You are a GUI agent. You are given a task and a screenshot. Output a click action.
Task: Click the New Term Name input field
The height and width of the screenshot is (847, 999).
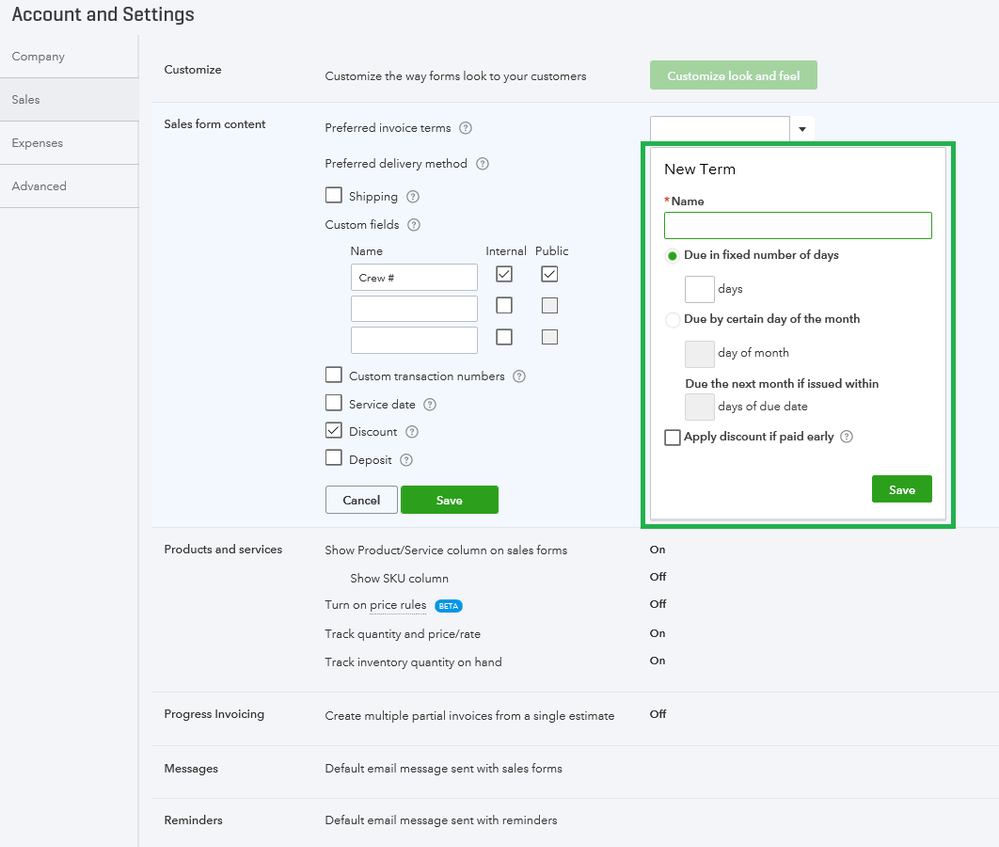point(797,225)
